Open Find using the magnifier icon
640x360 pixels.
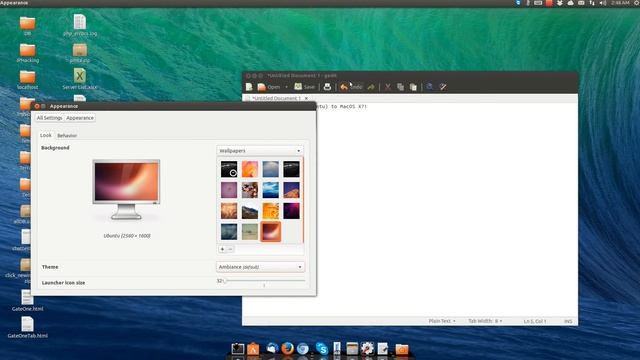[429, 87]
